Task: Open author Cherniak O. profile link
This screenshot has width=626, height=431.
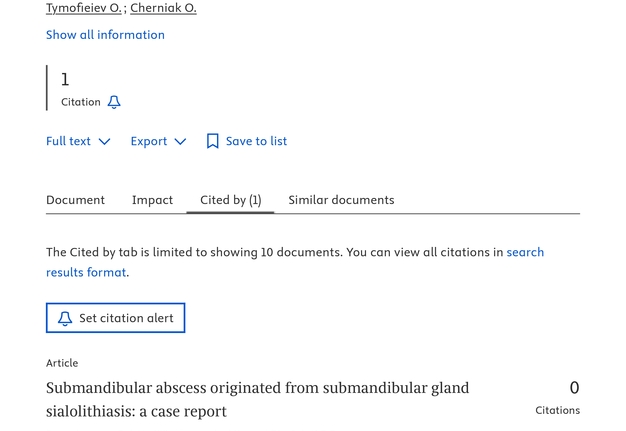Action: click(x=163, y=8)
